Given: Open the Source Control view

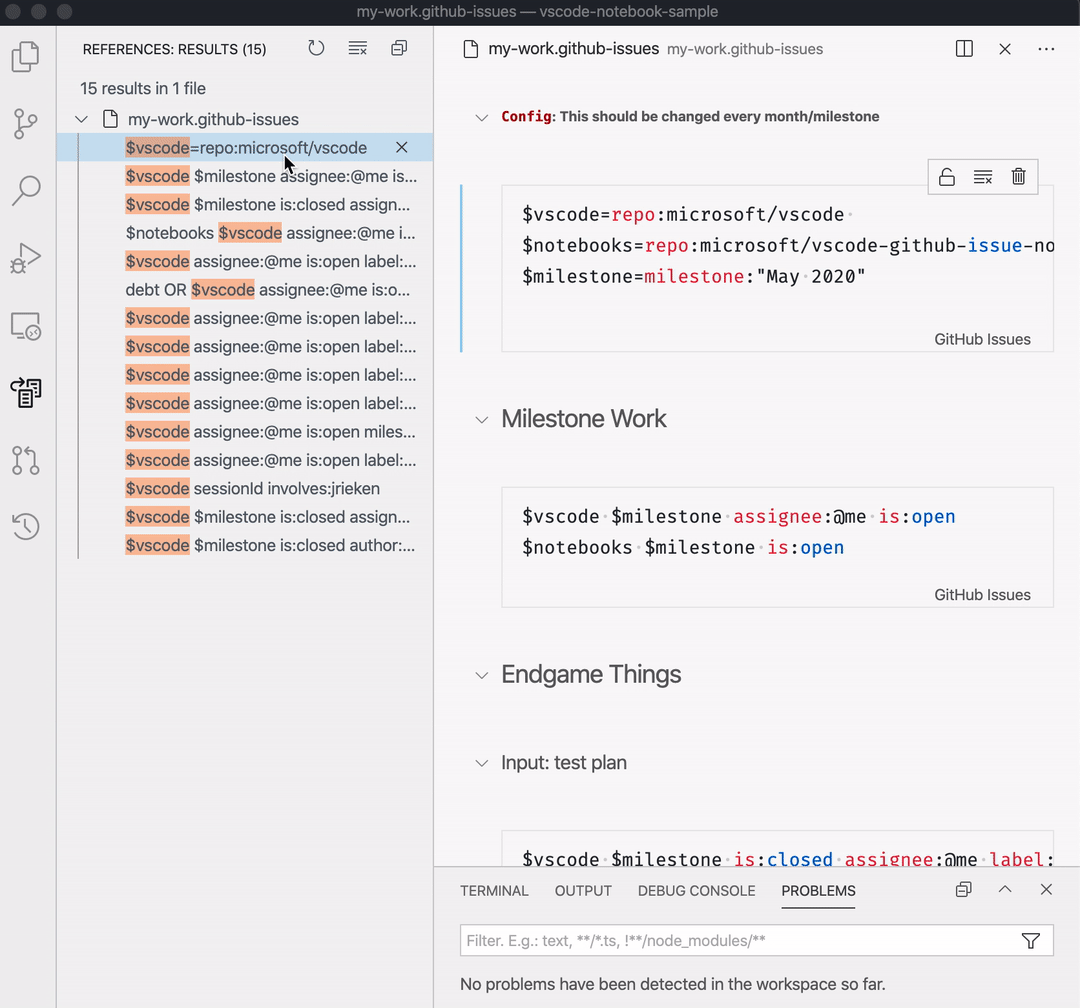Looking at the screenshot, I should [26, 124].
